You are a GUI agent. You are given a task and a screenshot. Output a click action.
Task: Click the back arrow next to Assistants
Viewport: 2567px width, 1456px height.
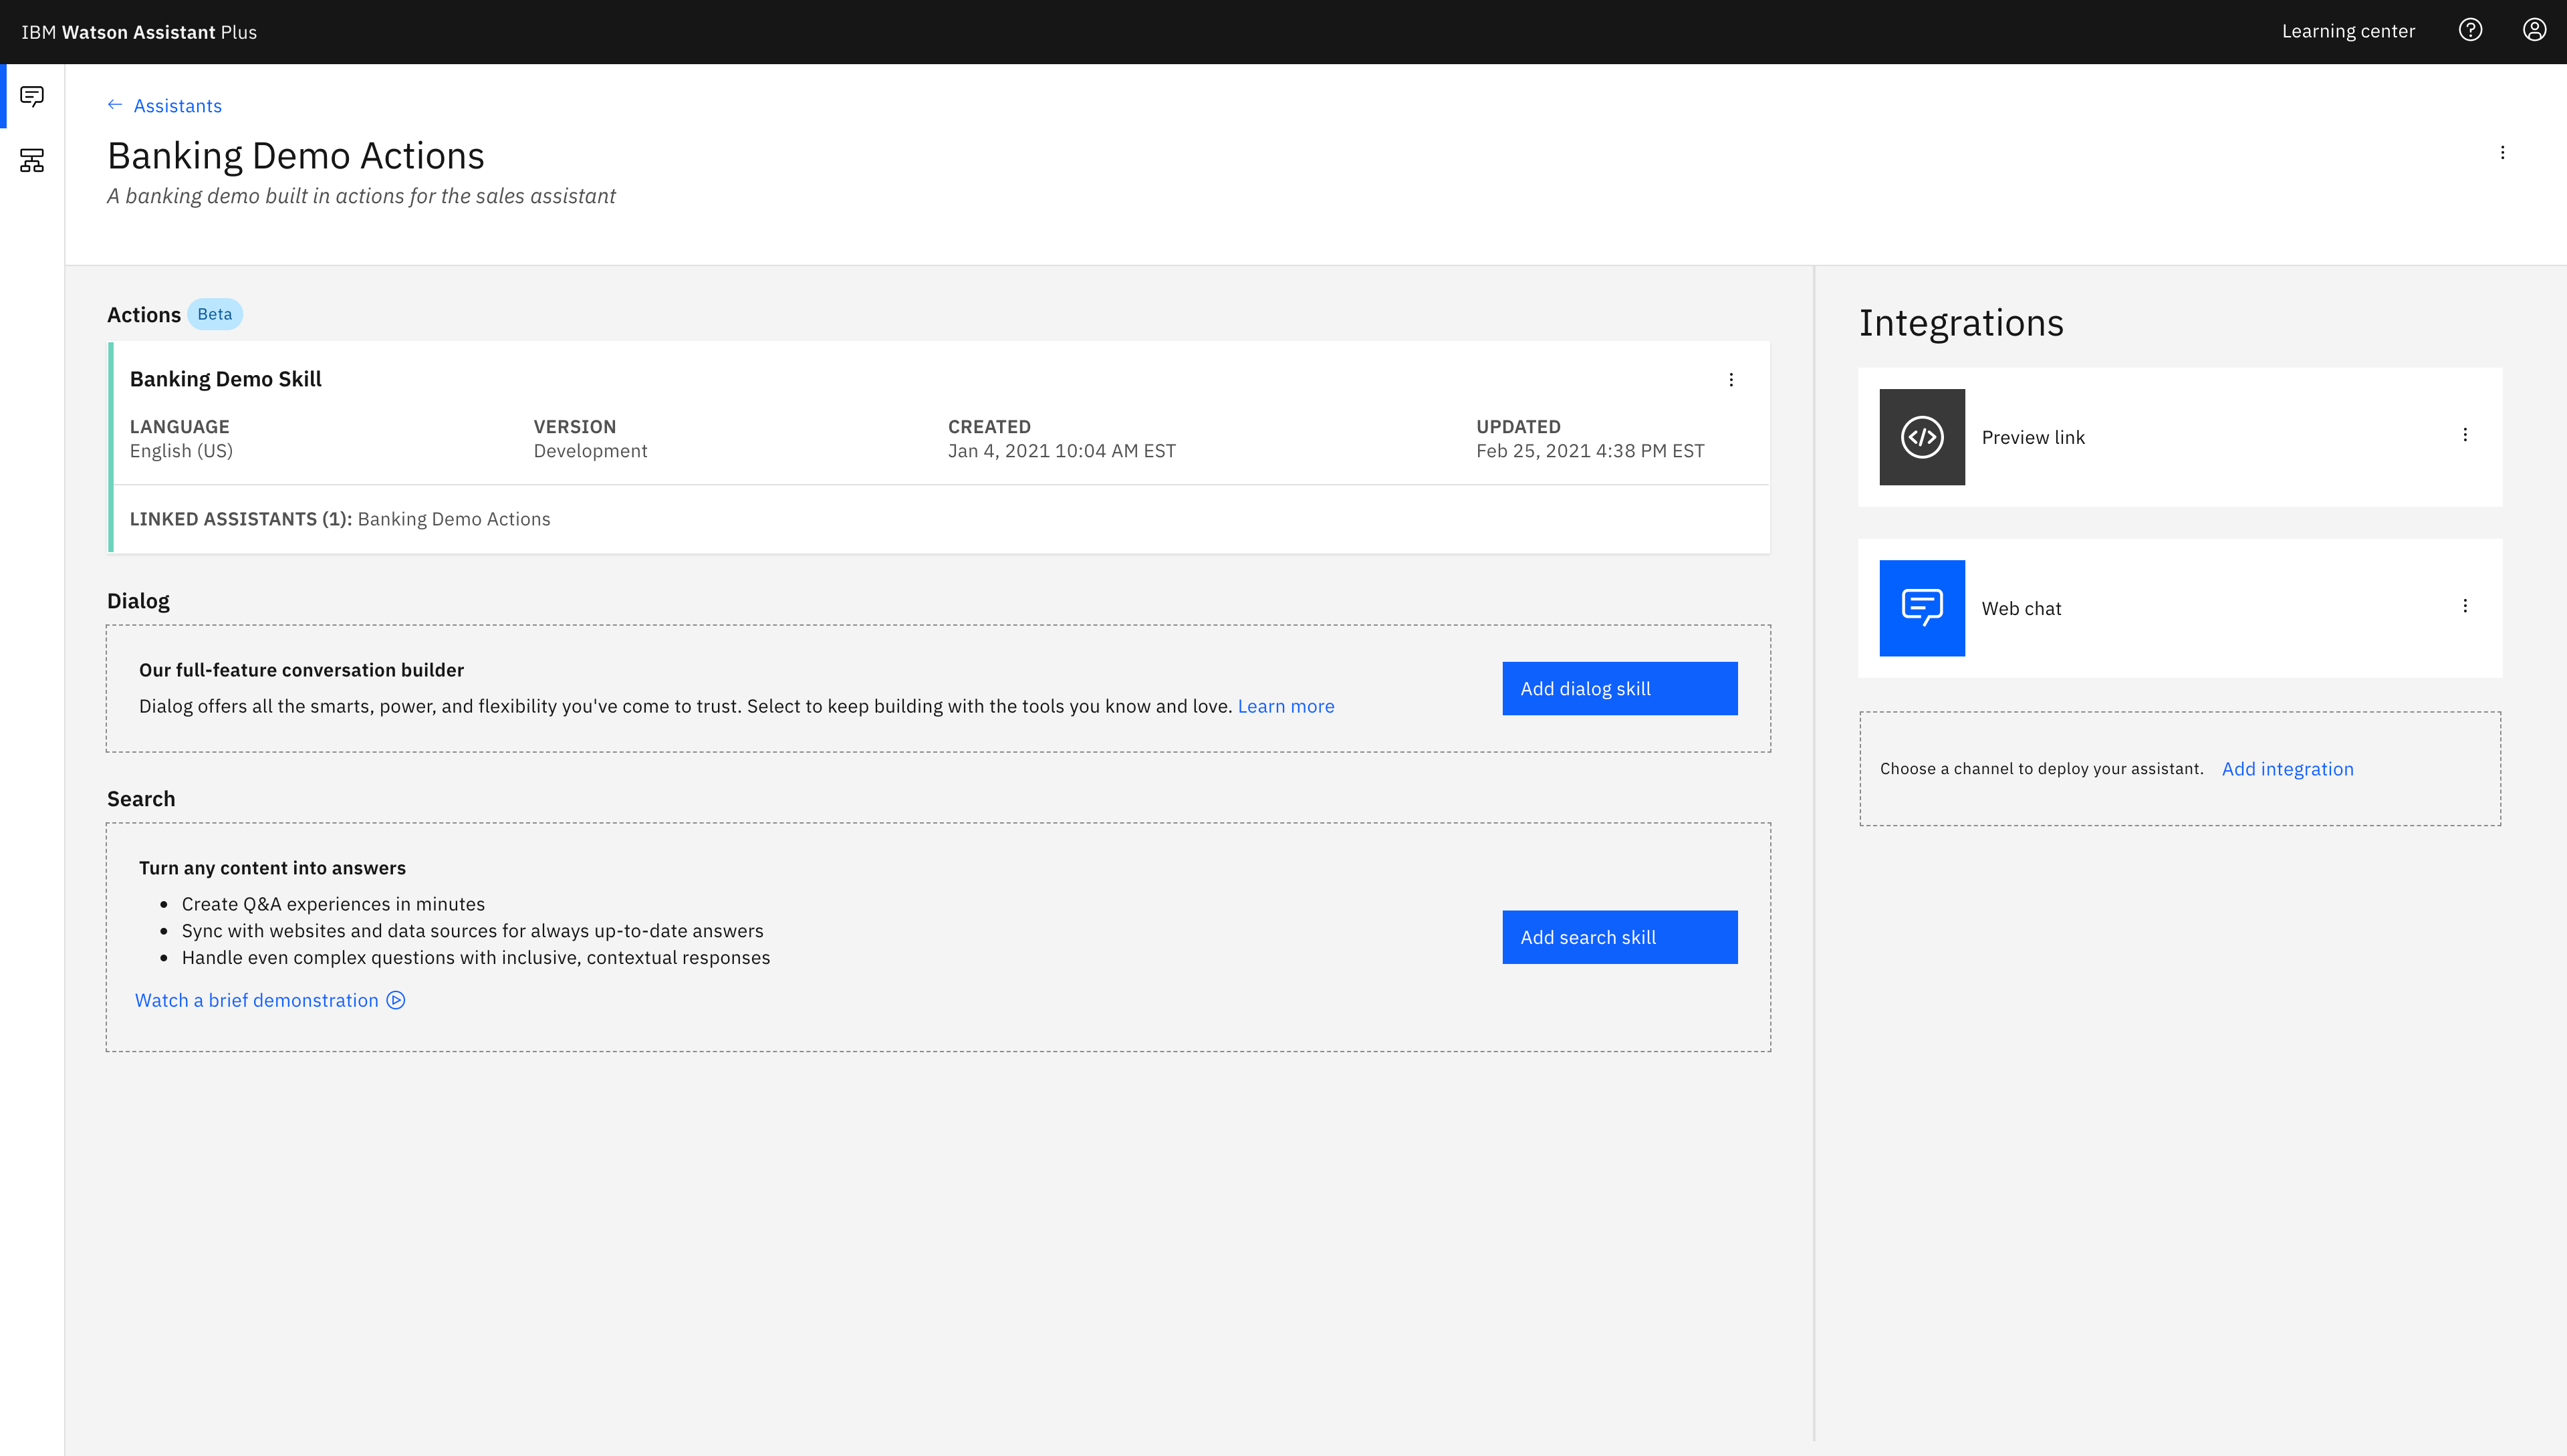(115, 105)
